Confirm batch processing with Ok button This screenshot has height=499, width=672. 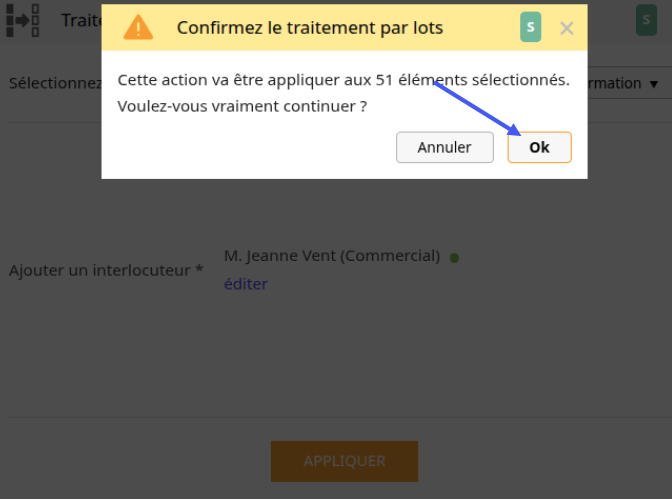[539, 147]
